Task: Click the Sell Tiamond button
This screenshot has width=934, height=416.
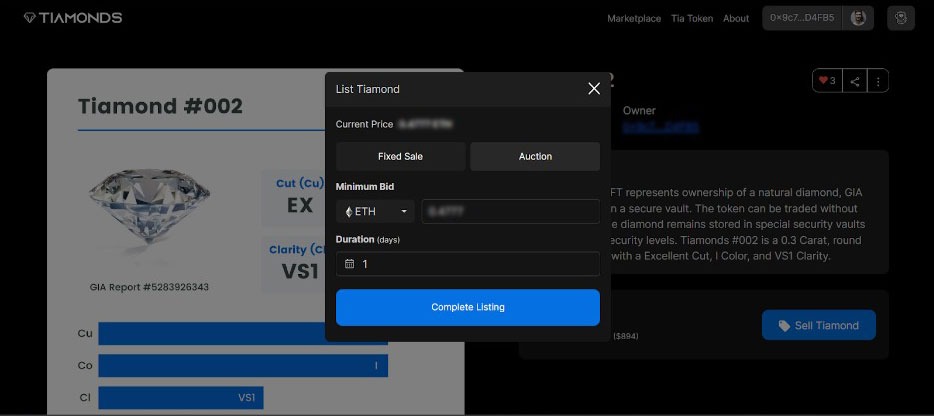Action: 818,325
